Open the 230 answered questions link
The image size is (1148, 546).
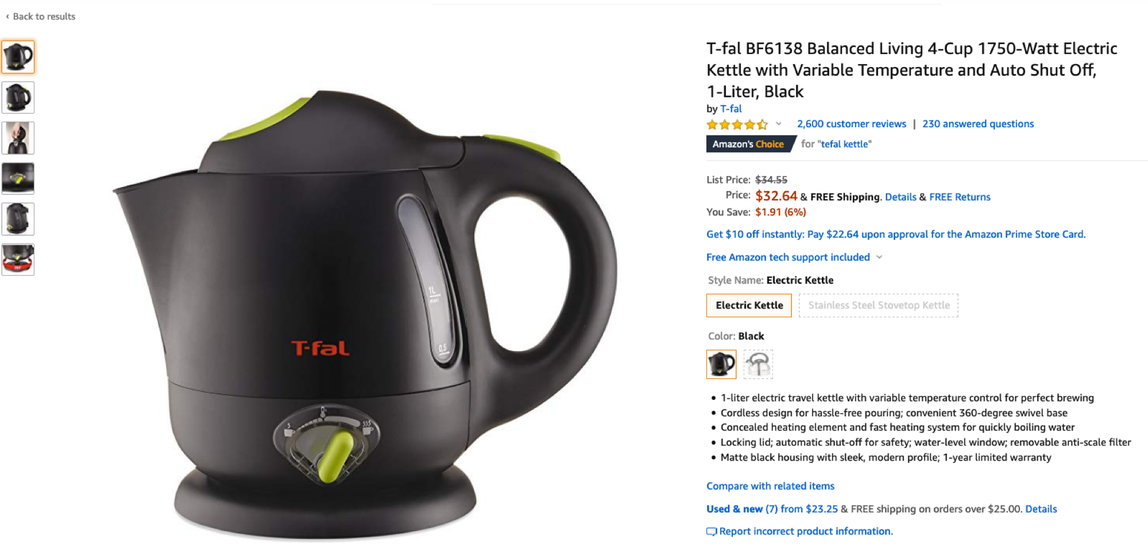click(978, 124)
